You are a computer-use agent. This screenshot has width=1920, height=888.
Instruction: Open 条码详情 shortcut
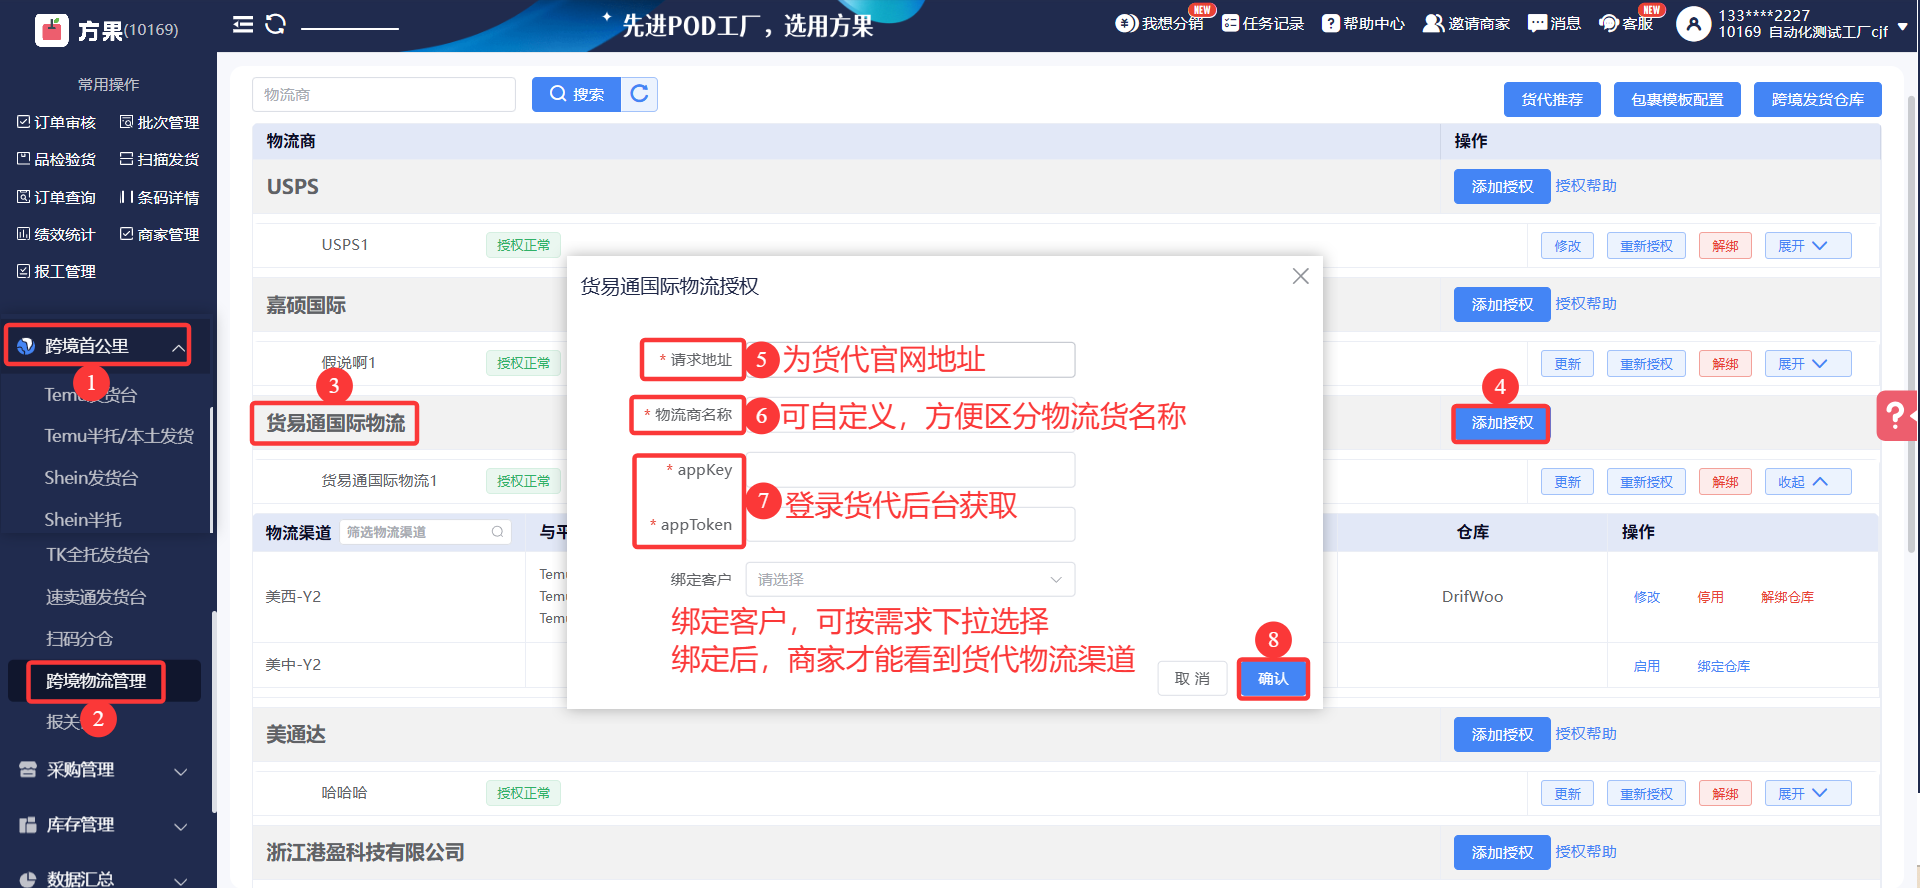click(160, 197)
